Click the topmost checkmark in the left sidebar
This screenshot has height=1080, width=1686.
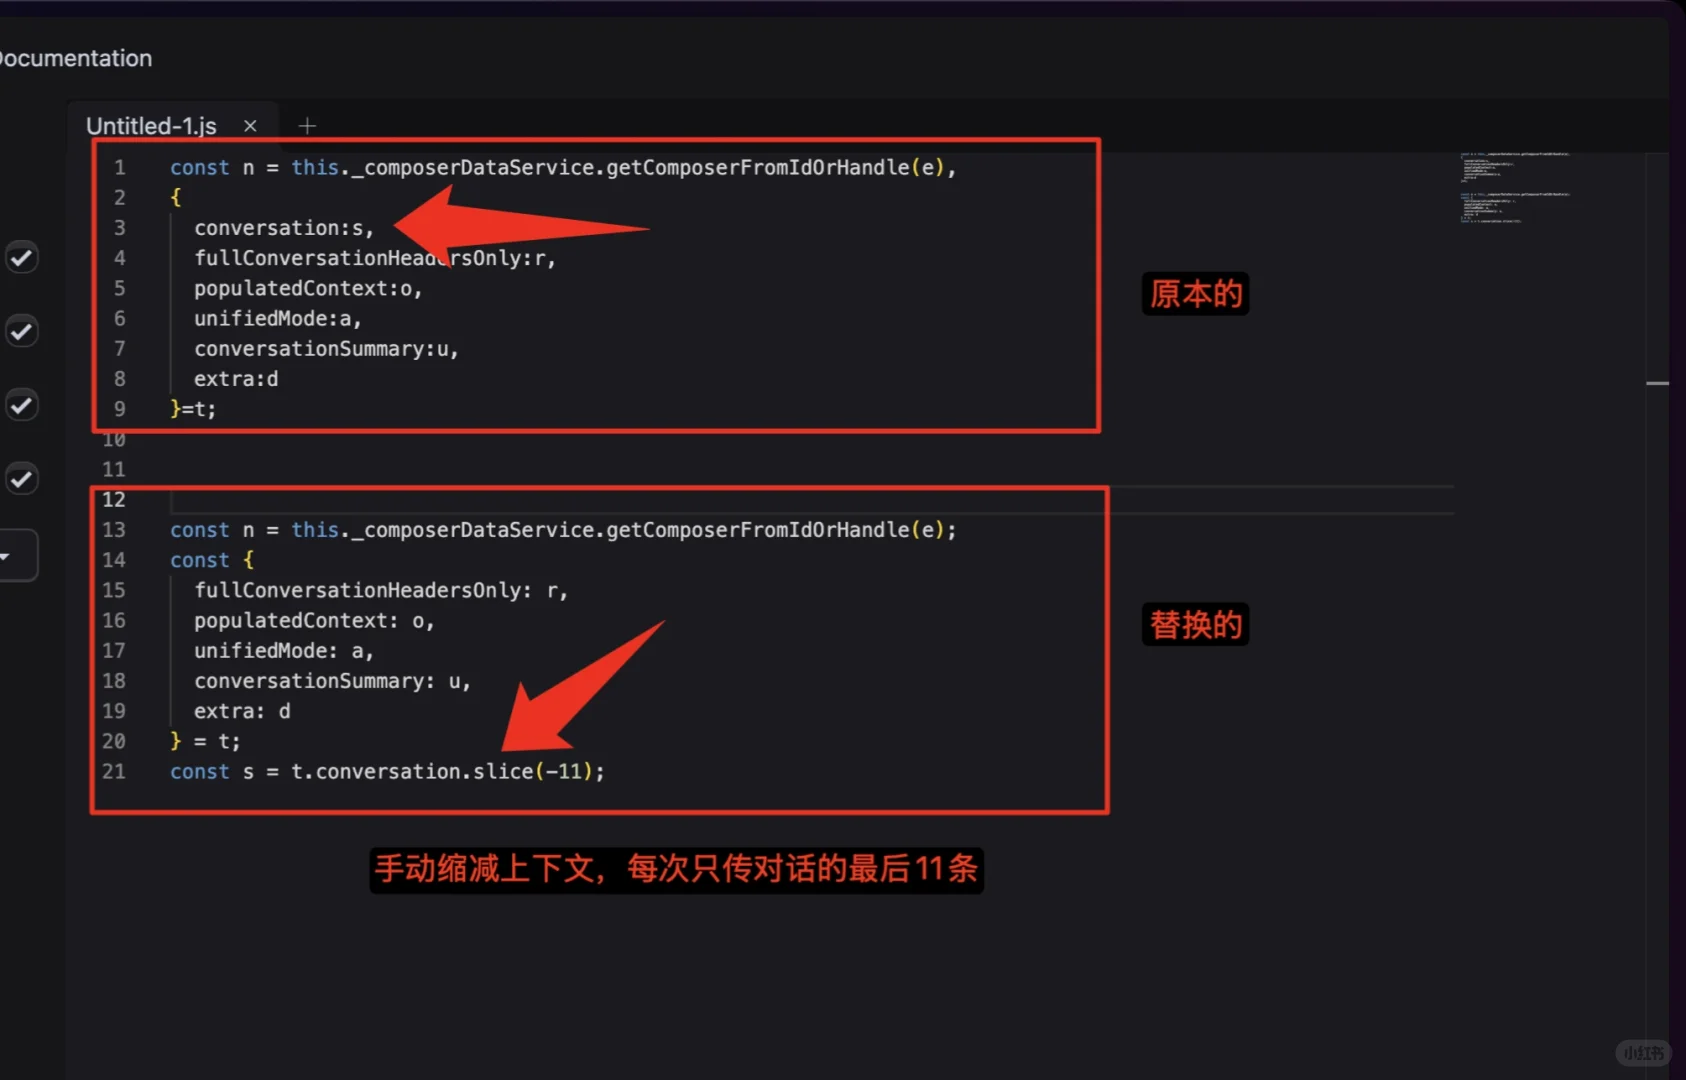click(x=22, y=257)
